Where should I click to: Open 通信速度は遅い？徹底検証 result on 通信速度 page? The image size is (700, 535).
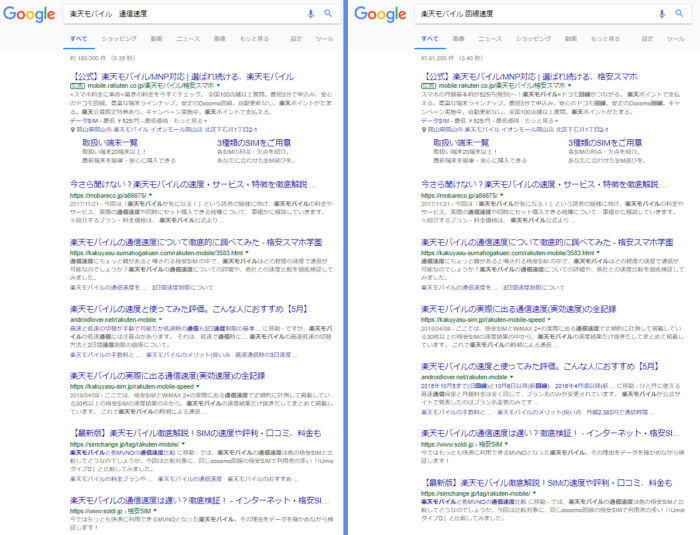[200, 500]
